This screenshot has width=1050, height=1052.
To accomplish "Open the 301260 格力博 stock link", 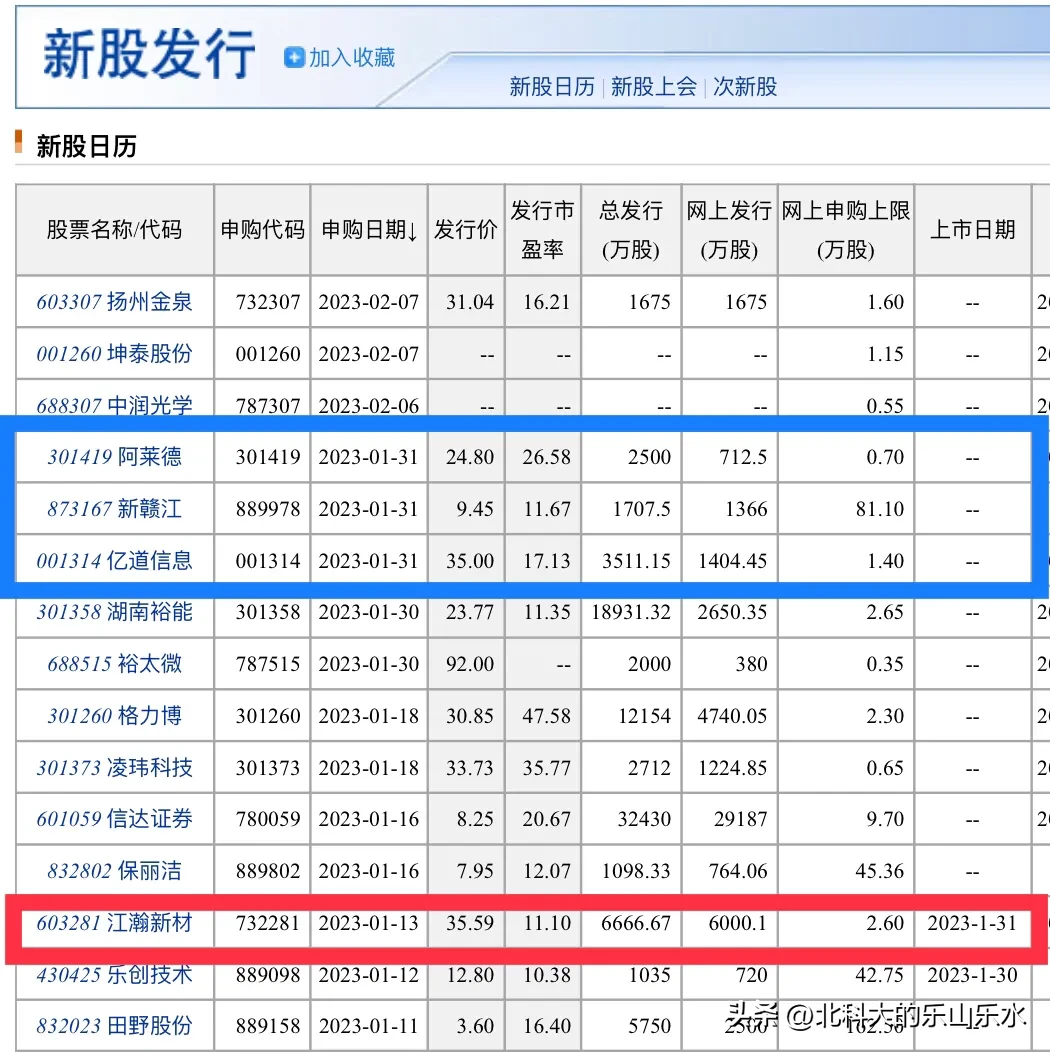I will (115, 715).
